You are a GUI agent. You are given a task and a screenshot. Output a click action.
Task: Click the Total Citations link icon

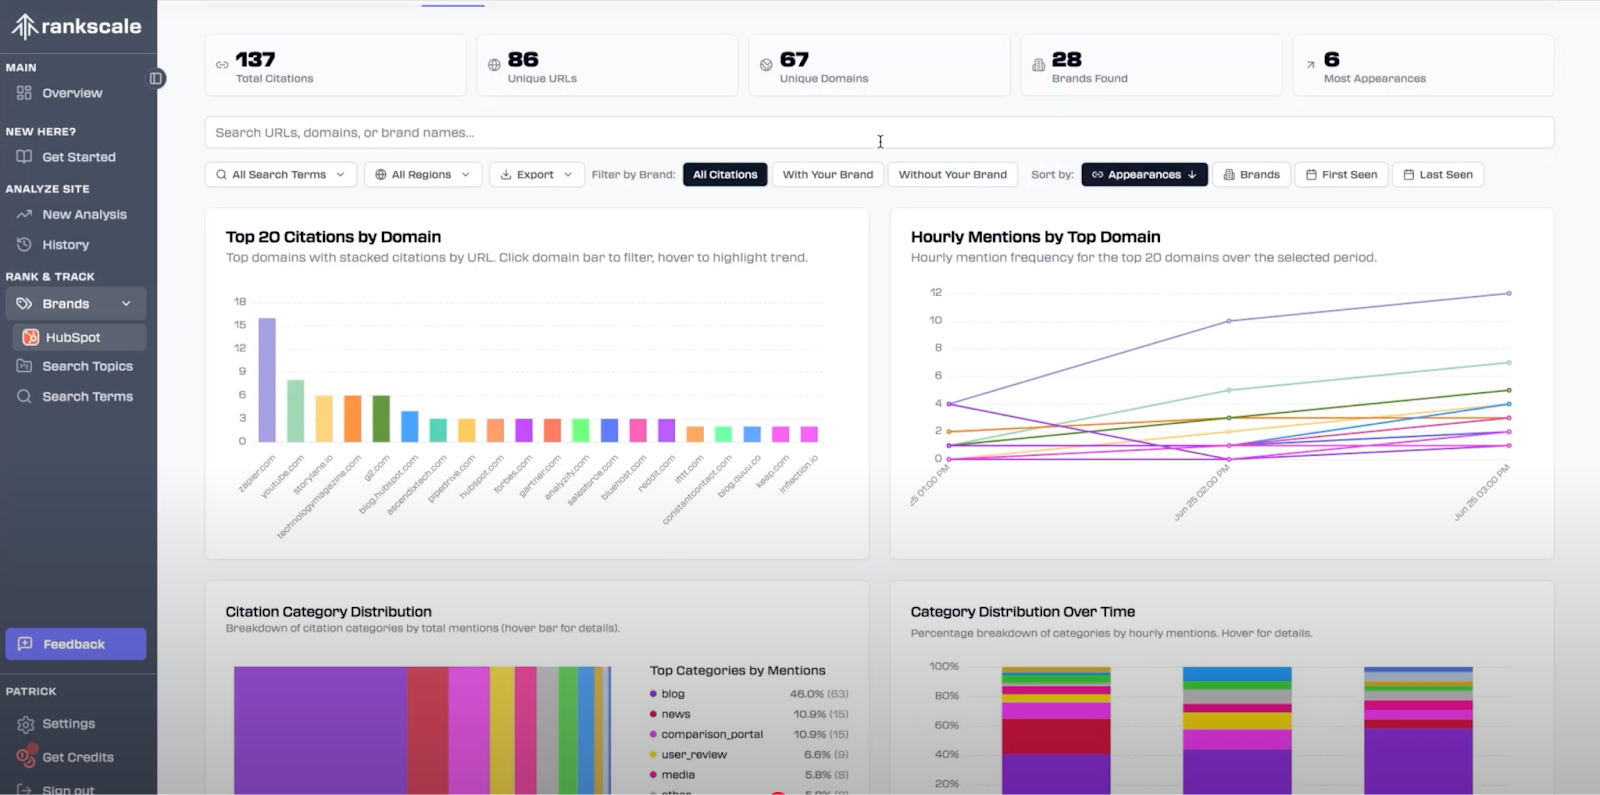pyautogui.click(x=222, y=65)
